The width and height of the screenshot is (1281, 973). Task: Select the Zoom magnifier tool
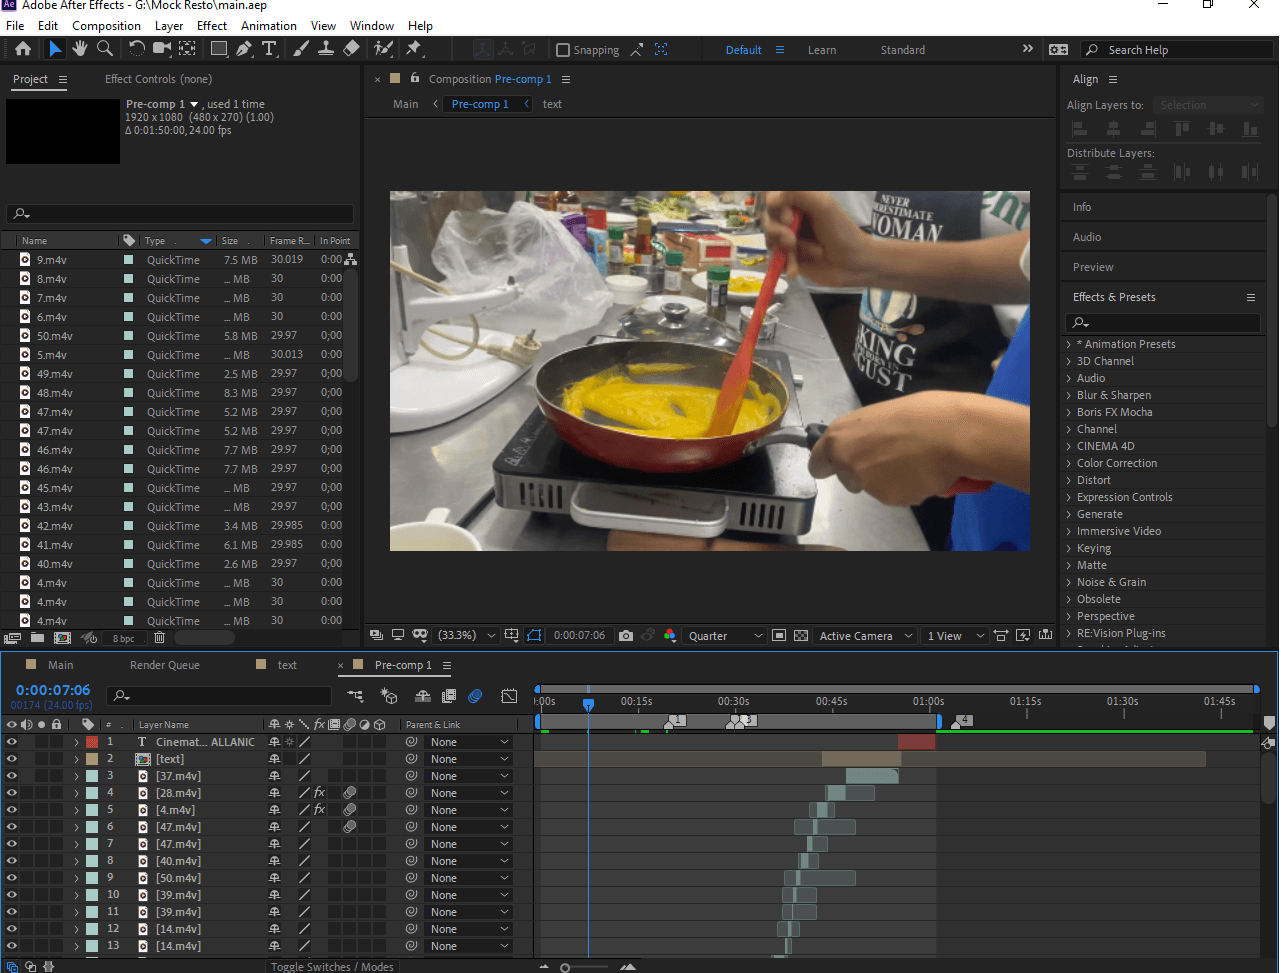[104, 49]
